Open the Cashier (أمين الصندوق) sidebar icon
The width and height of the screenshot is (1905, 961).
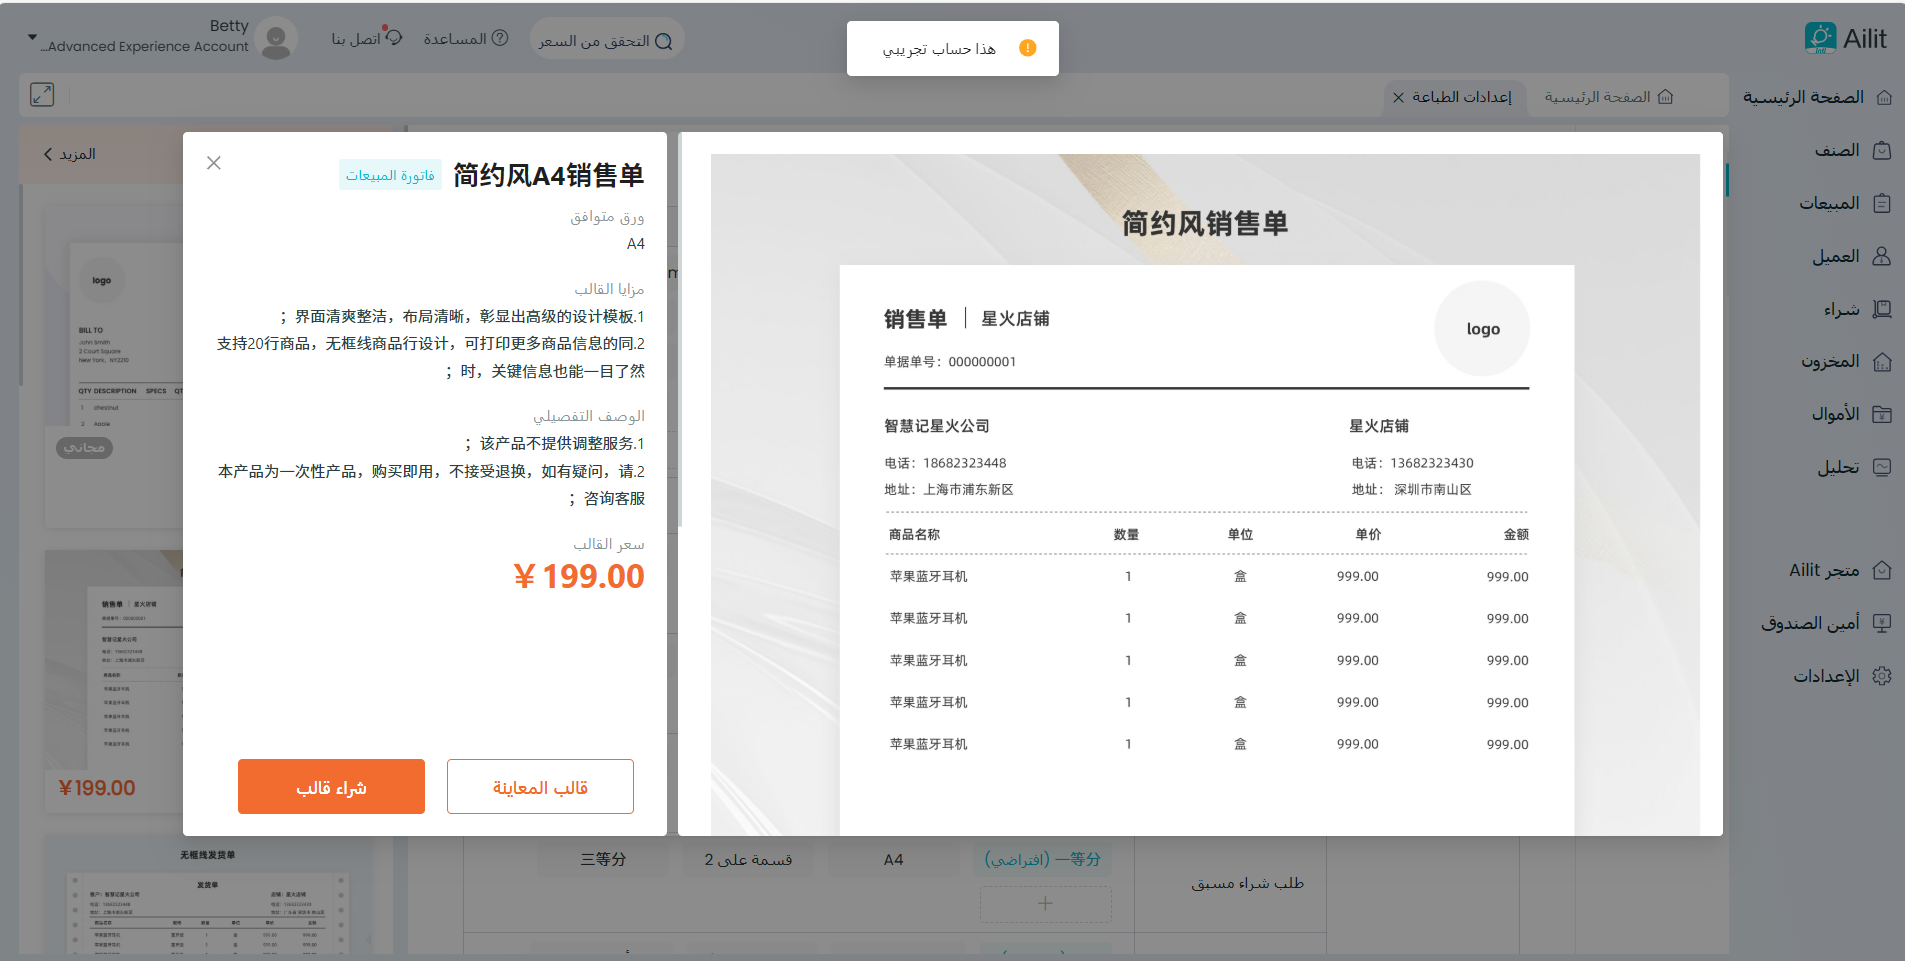tap(1881, 623)
